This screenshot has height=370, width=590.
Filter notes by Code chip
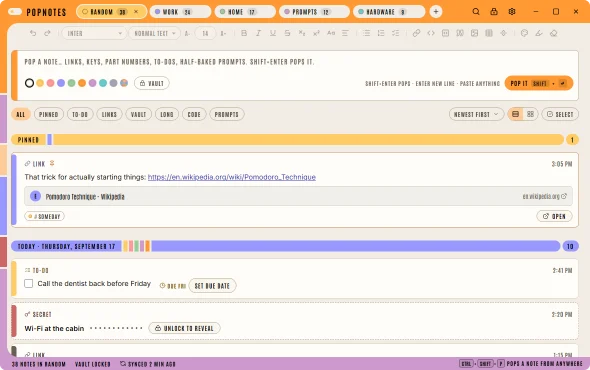tap(194, 114)
